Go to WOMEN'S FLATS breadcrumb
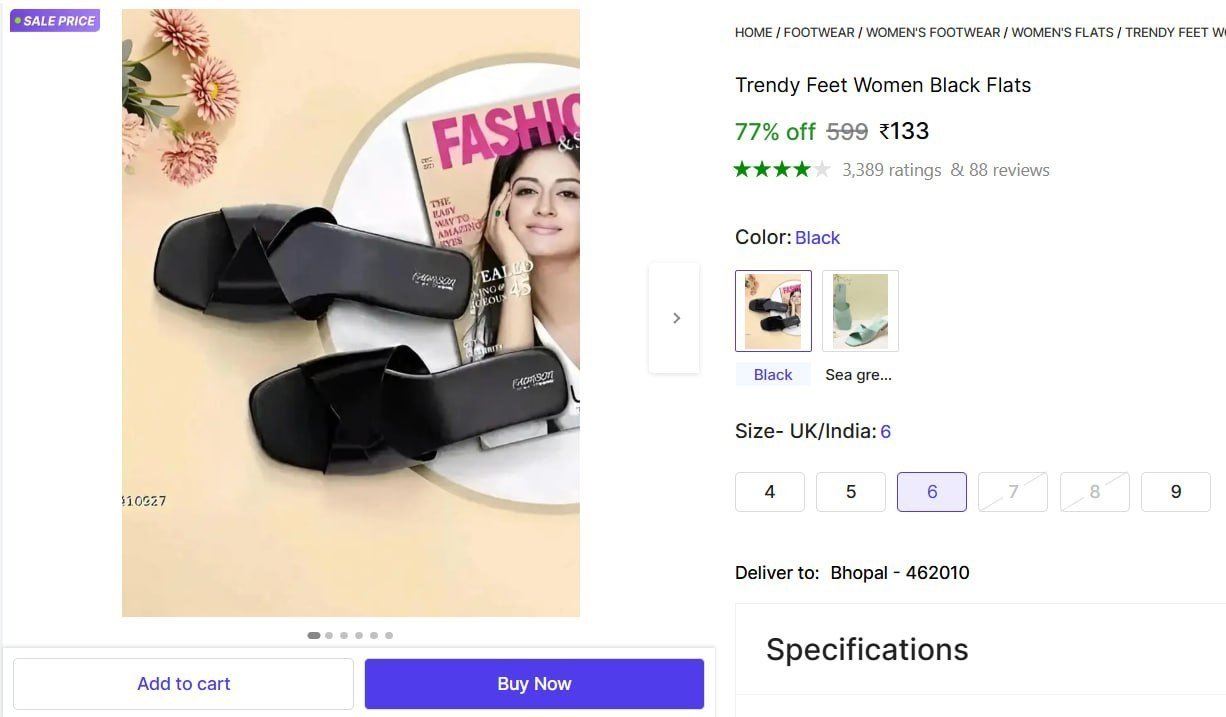 coord(1062,32)
